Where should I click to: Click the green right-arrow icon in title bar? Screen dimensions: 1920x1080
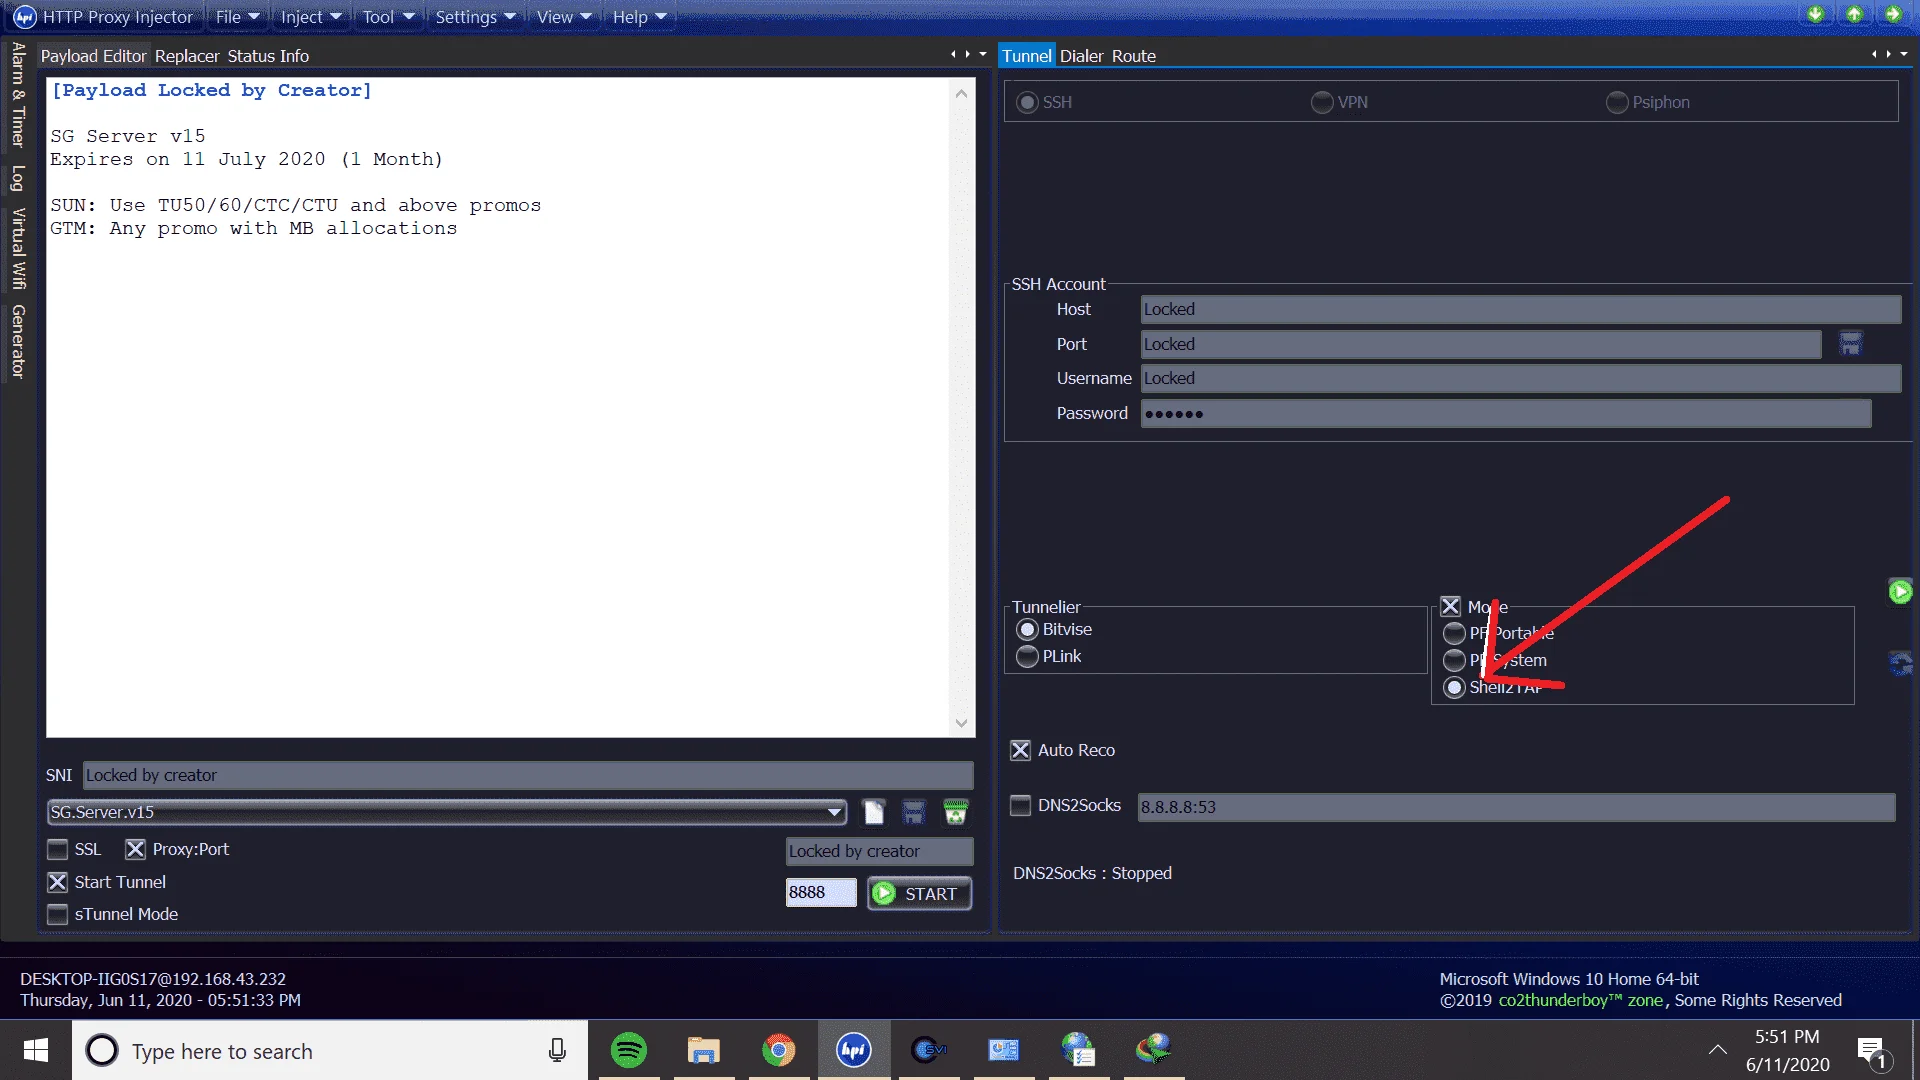coord(1892,14)
